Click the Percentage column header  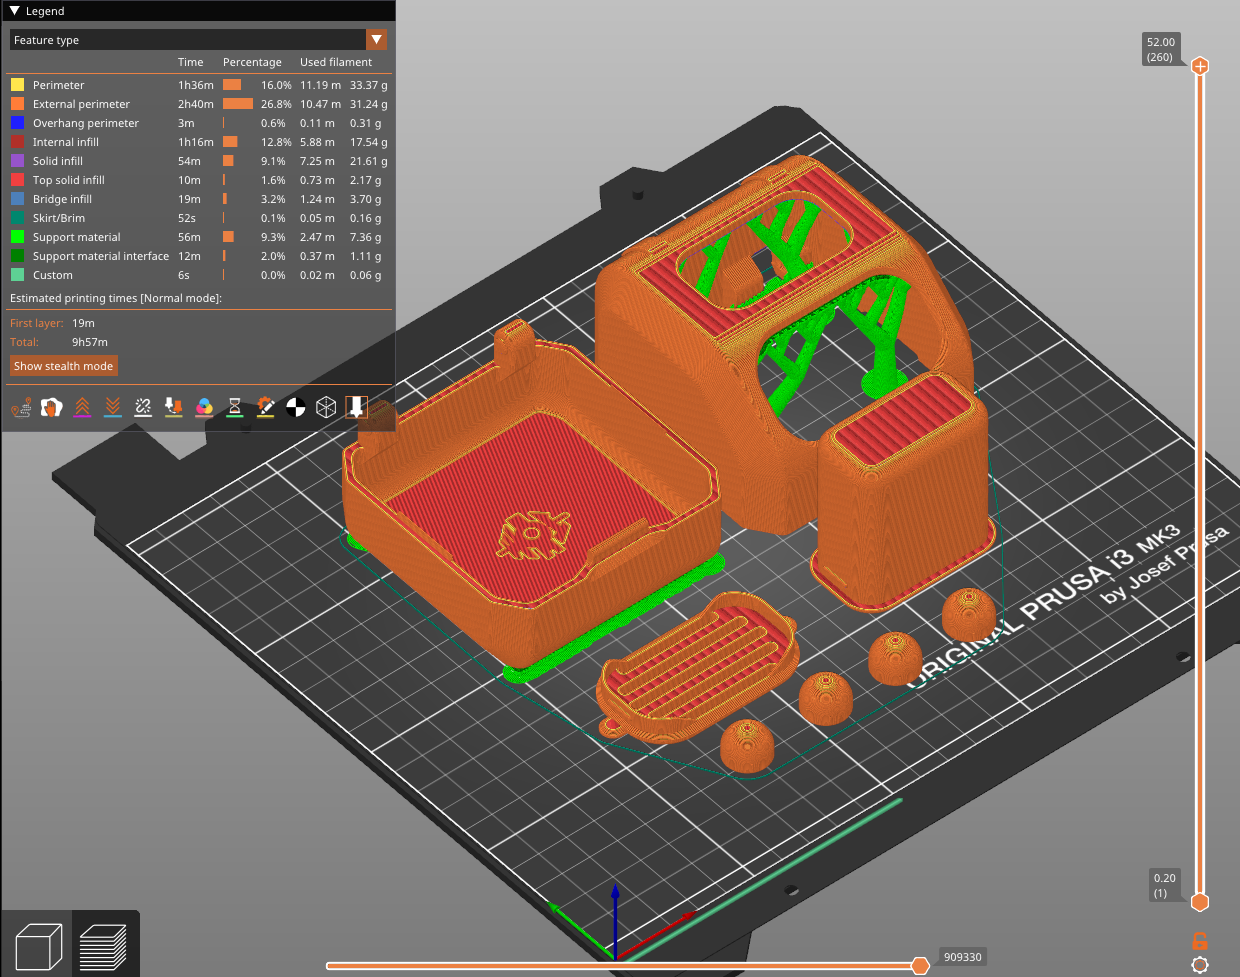(x=252, y=62)
